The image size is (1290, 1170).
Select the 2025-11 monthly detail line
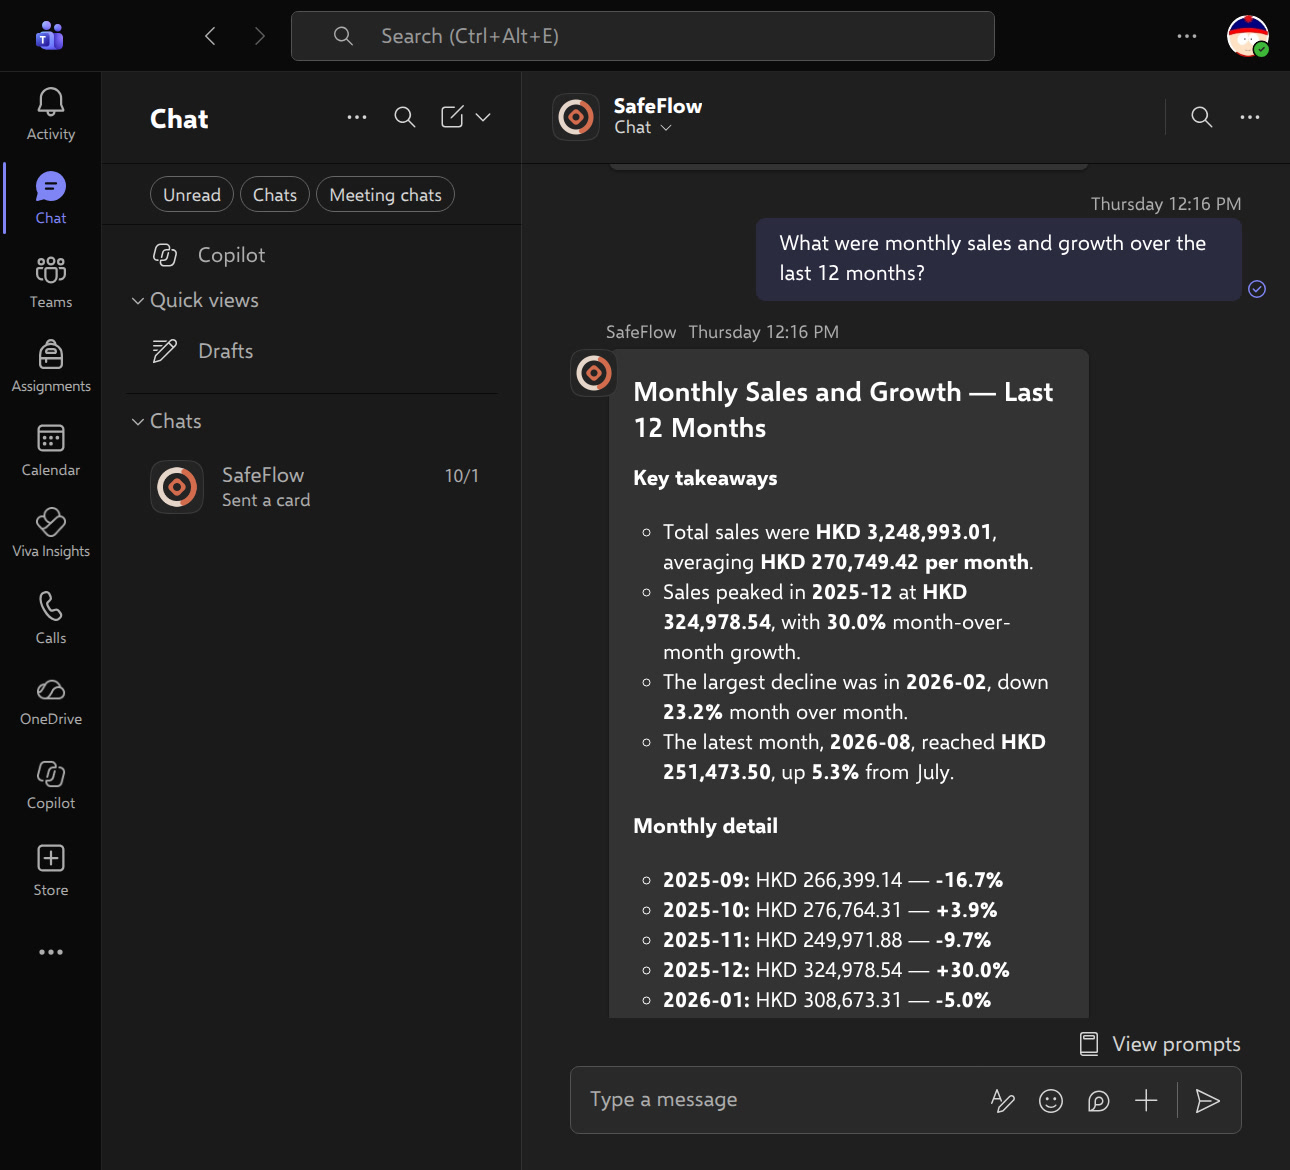pyautogui.click(x=827, y=940)
